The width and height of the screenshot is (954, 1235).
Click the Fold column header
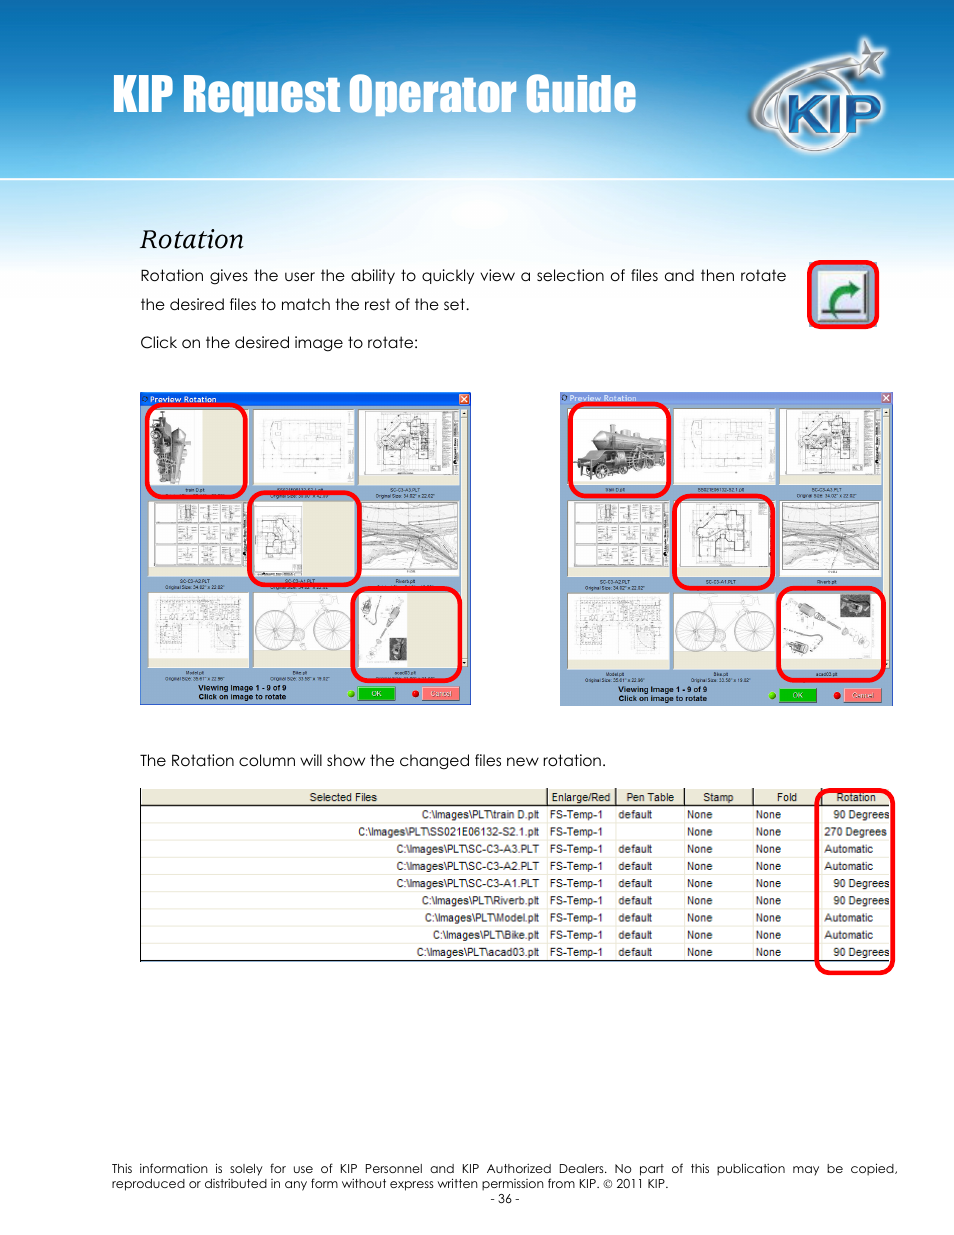787,797
